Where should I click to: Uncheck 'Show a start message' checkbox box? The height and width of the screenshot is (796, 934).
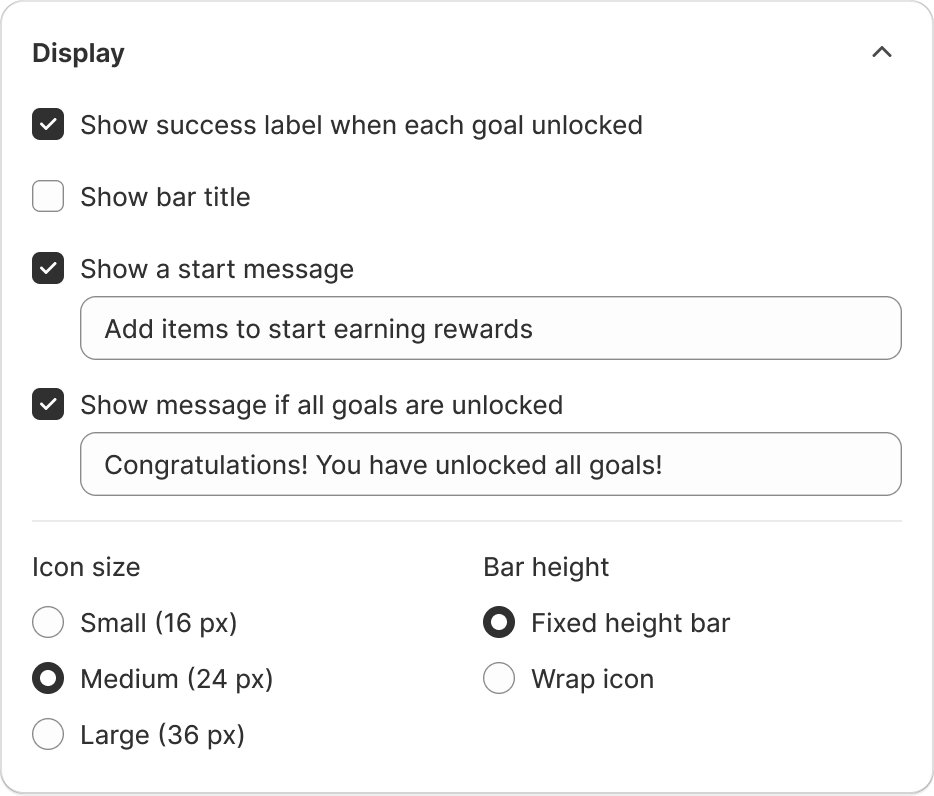coord(48,269)
